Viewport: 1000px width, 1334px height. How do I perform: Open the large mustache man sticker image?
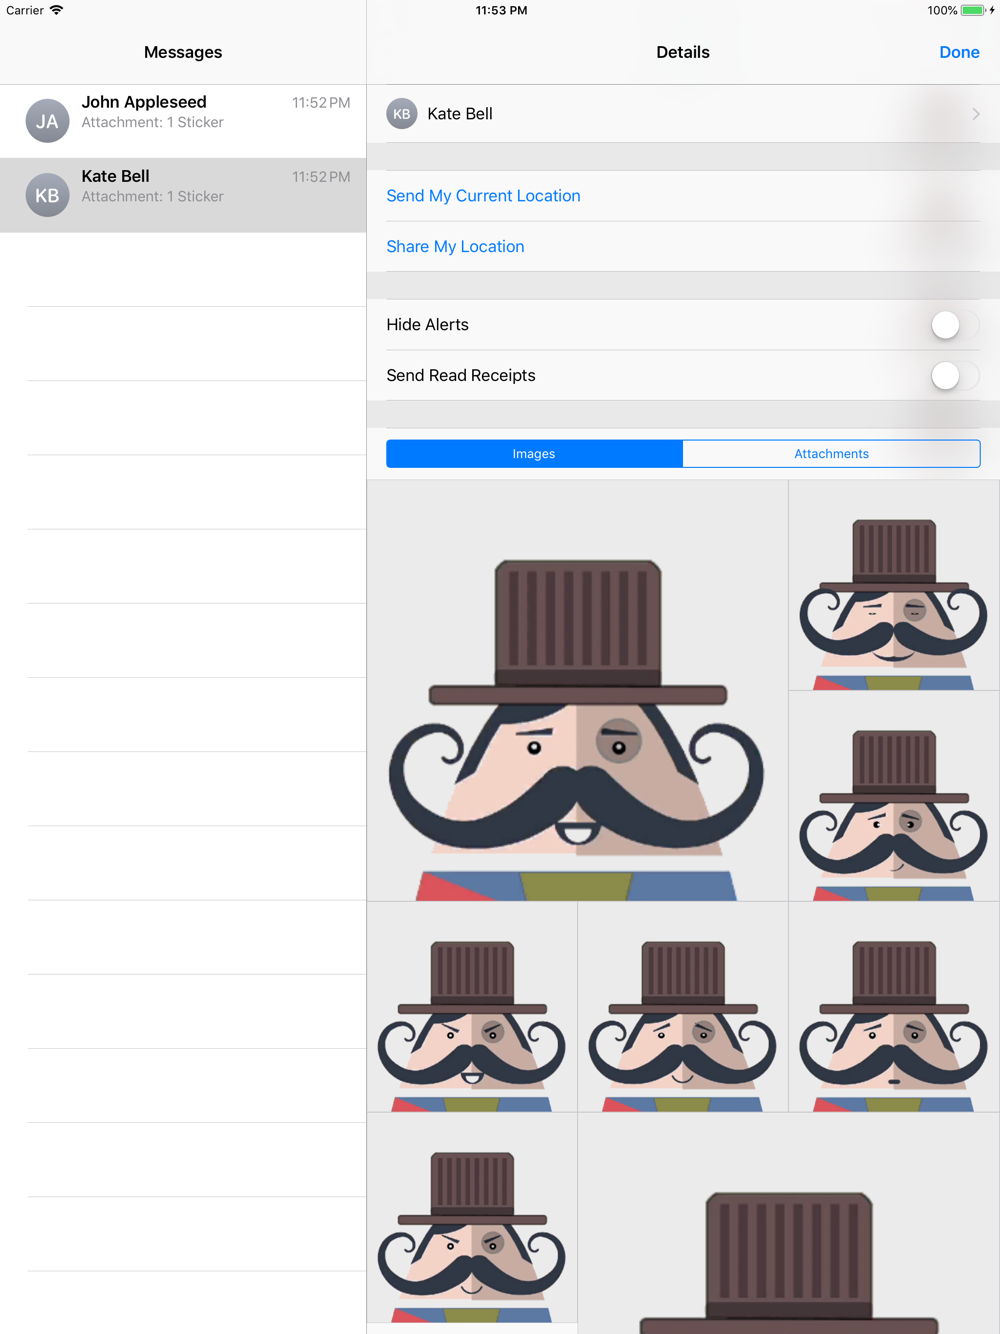[577, 691]
